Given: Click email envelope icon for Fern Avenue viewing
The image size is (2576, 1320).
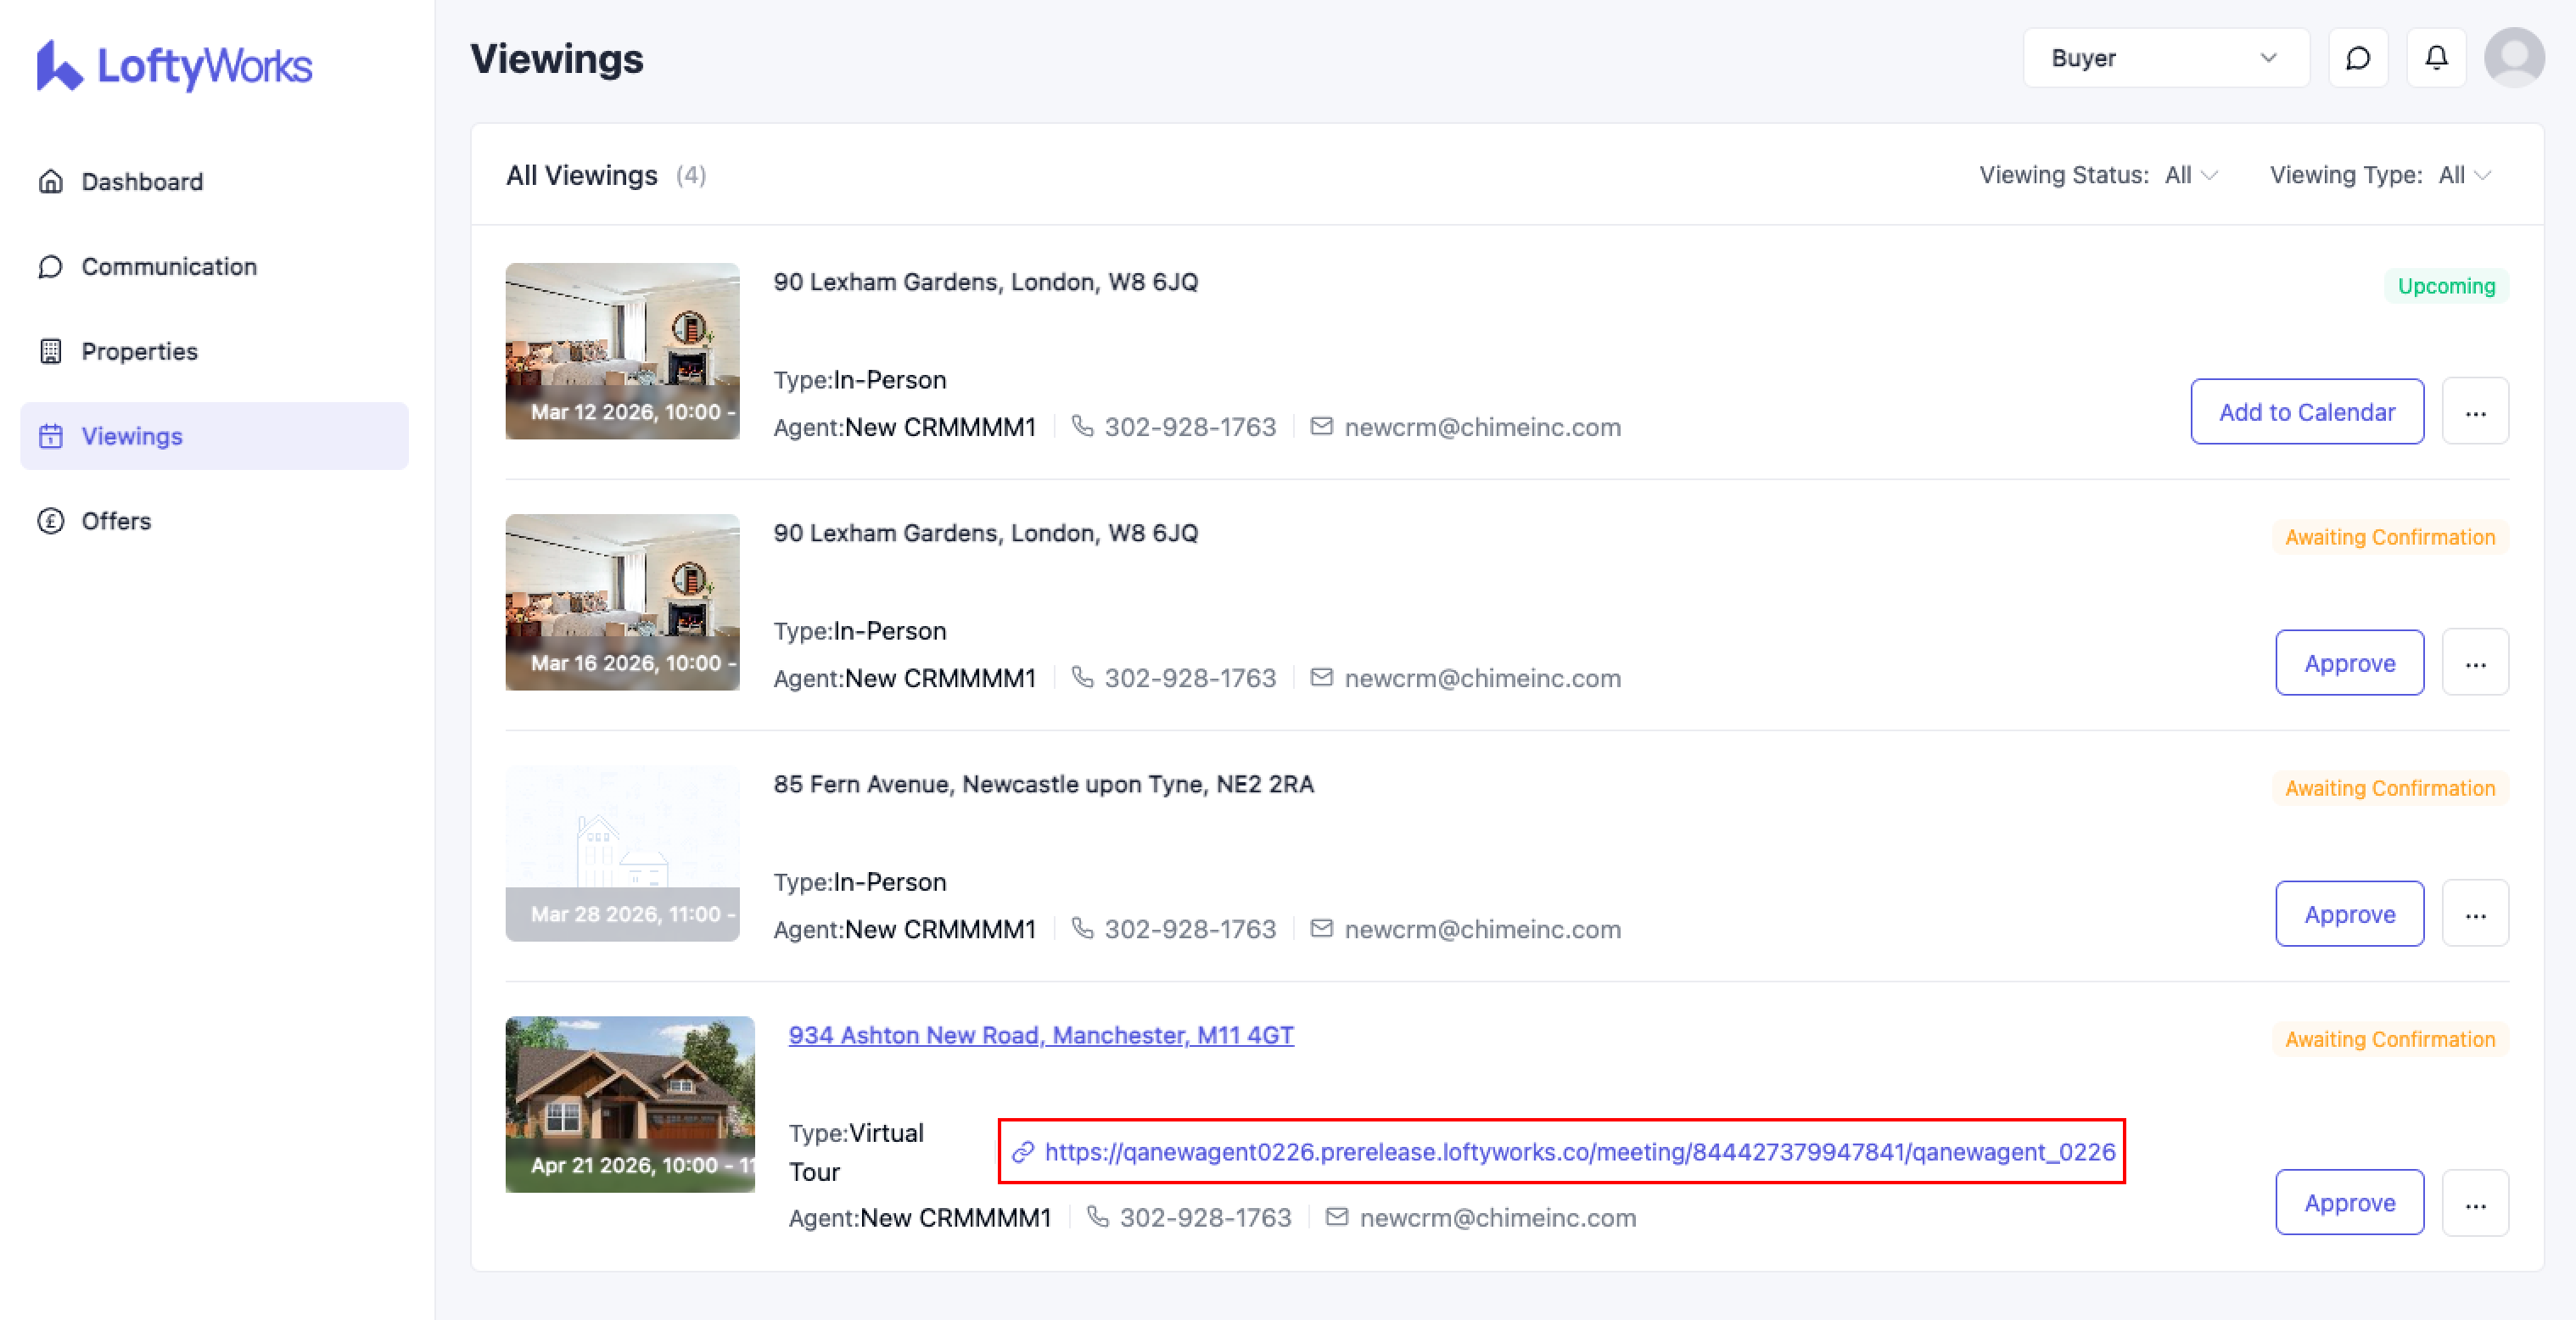Looking at the screenshot, I should (1321, 929).
